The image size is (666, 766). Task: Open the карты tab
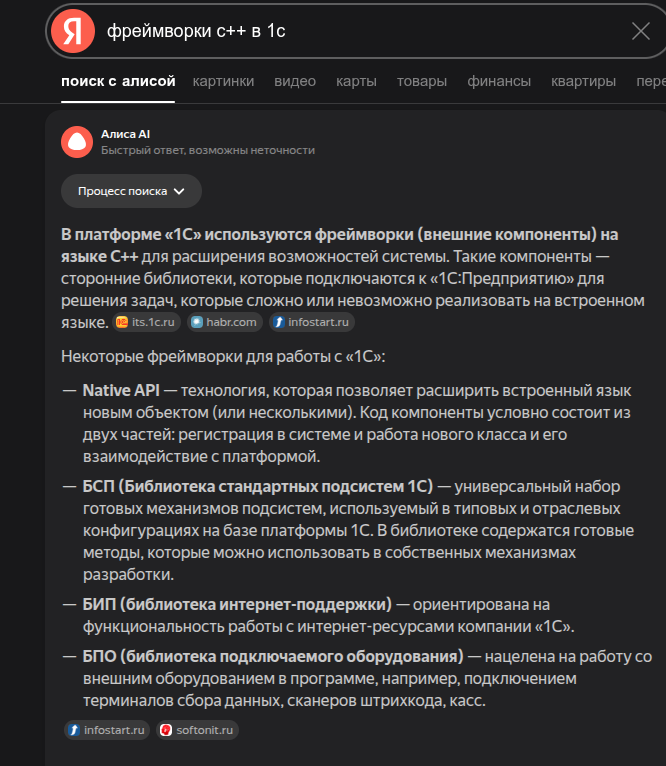[356, 81]
